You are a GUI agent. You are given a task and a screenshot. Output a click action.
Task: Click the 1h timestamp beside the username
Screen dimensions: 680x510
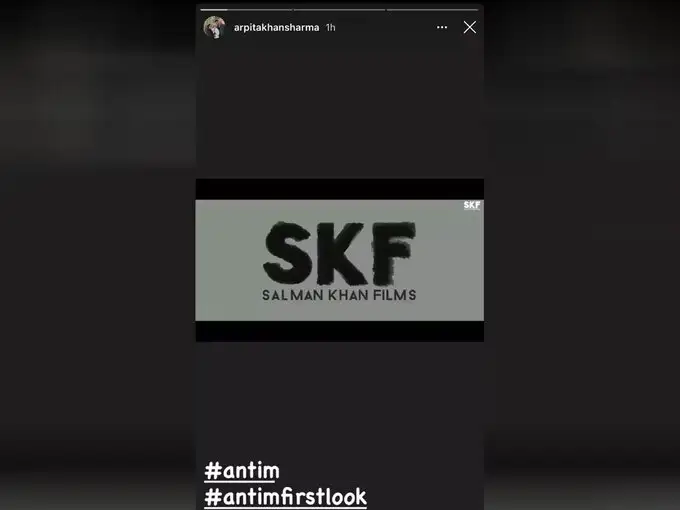click(x=330, y=28)
